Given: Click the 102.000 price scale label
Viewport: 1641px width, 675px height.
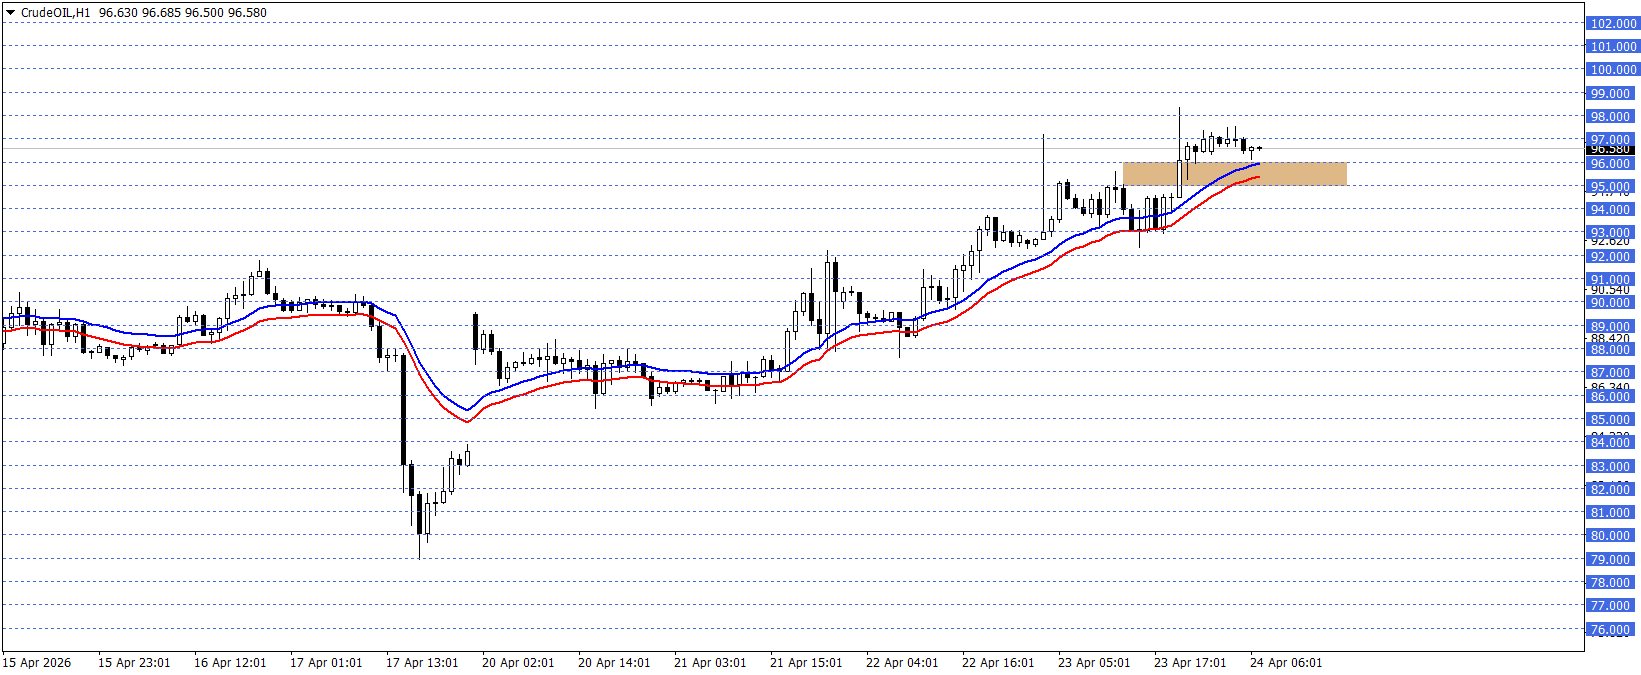Looking at the screenshot, I should point(1613,23).
